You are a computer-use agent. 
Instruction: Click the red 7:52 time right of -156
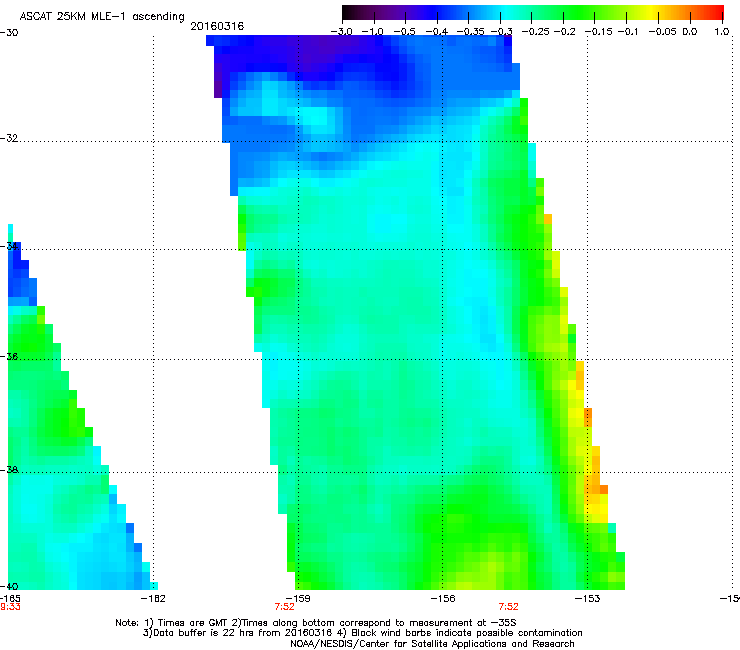(509, 607)
